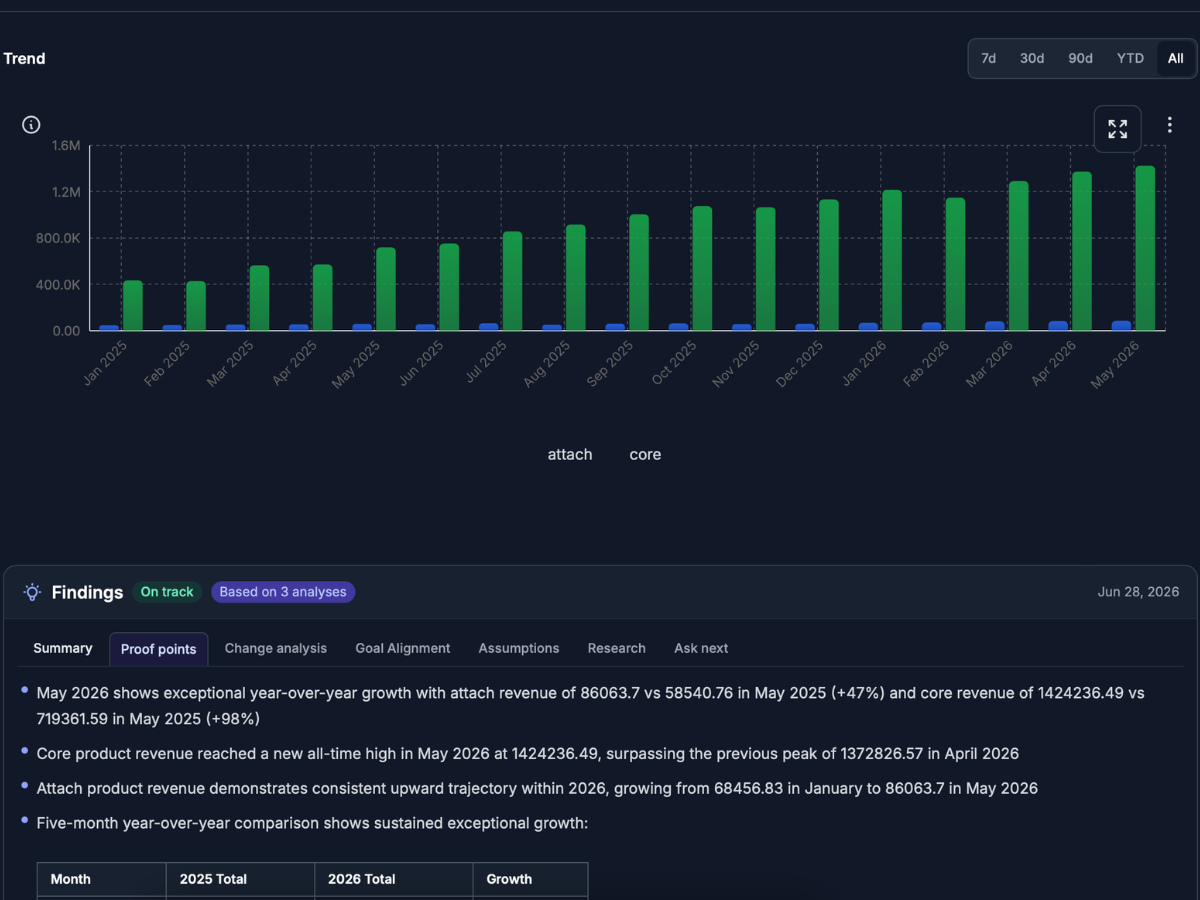Open the Summary tab

pyautogui.click(x=63, y=648)
